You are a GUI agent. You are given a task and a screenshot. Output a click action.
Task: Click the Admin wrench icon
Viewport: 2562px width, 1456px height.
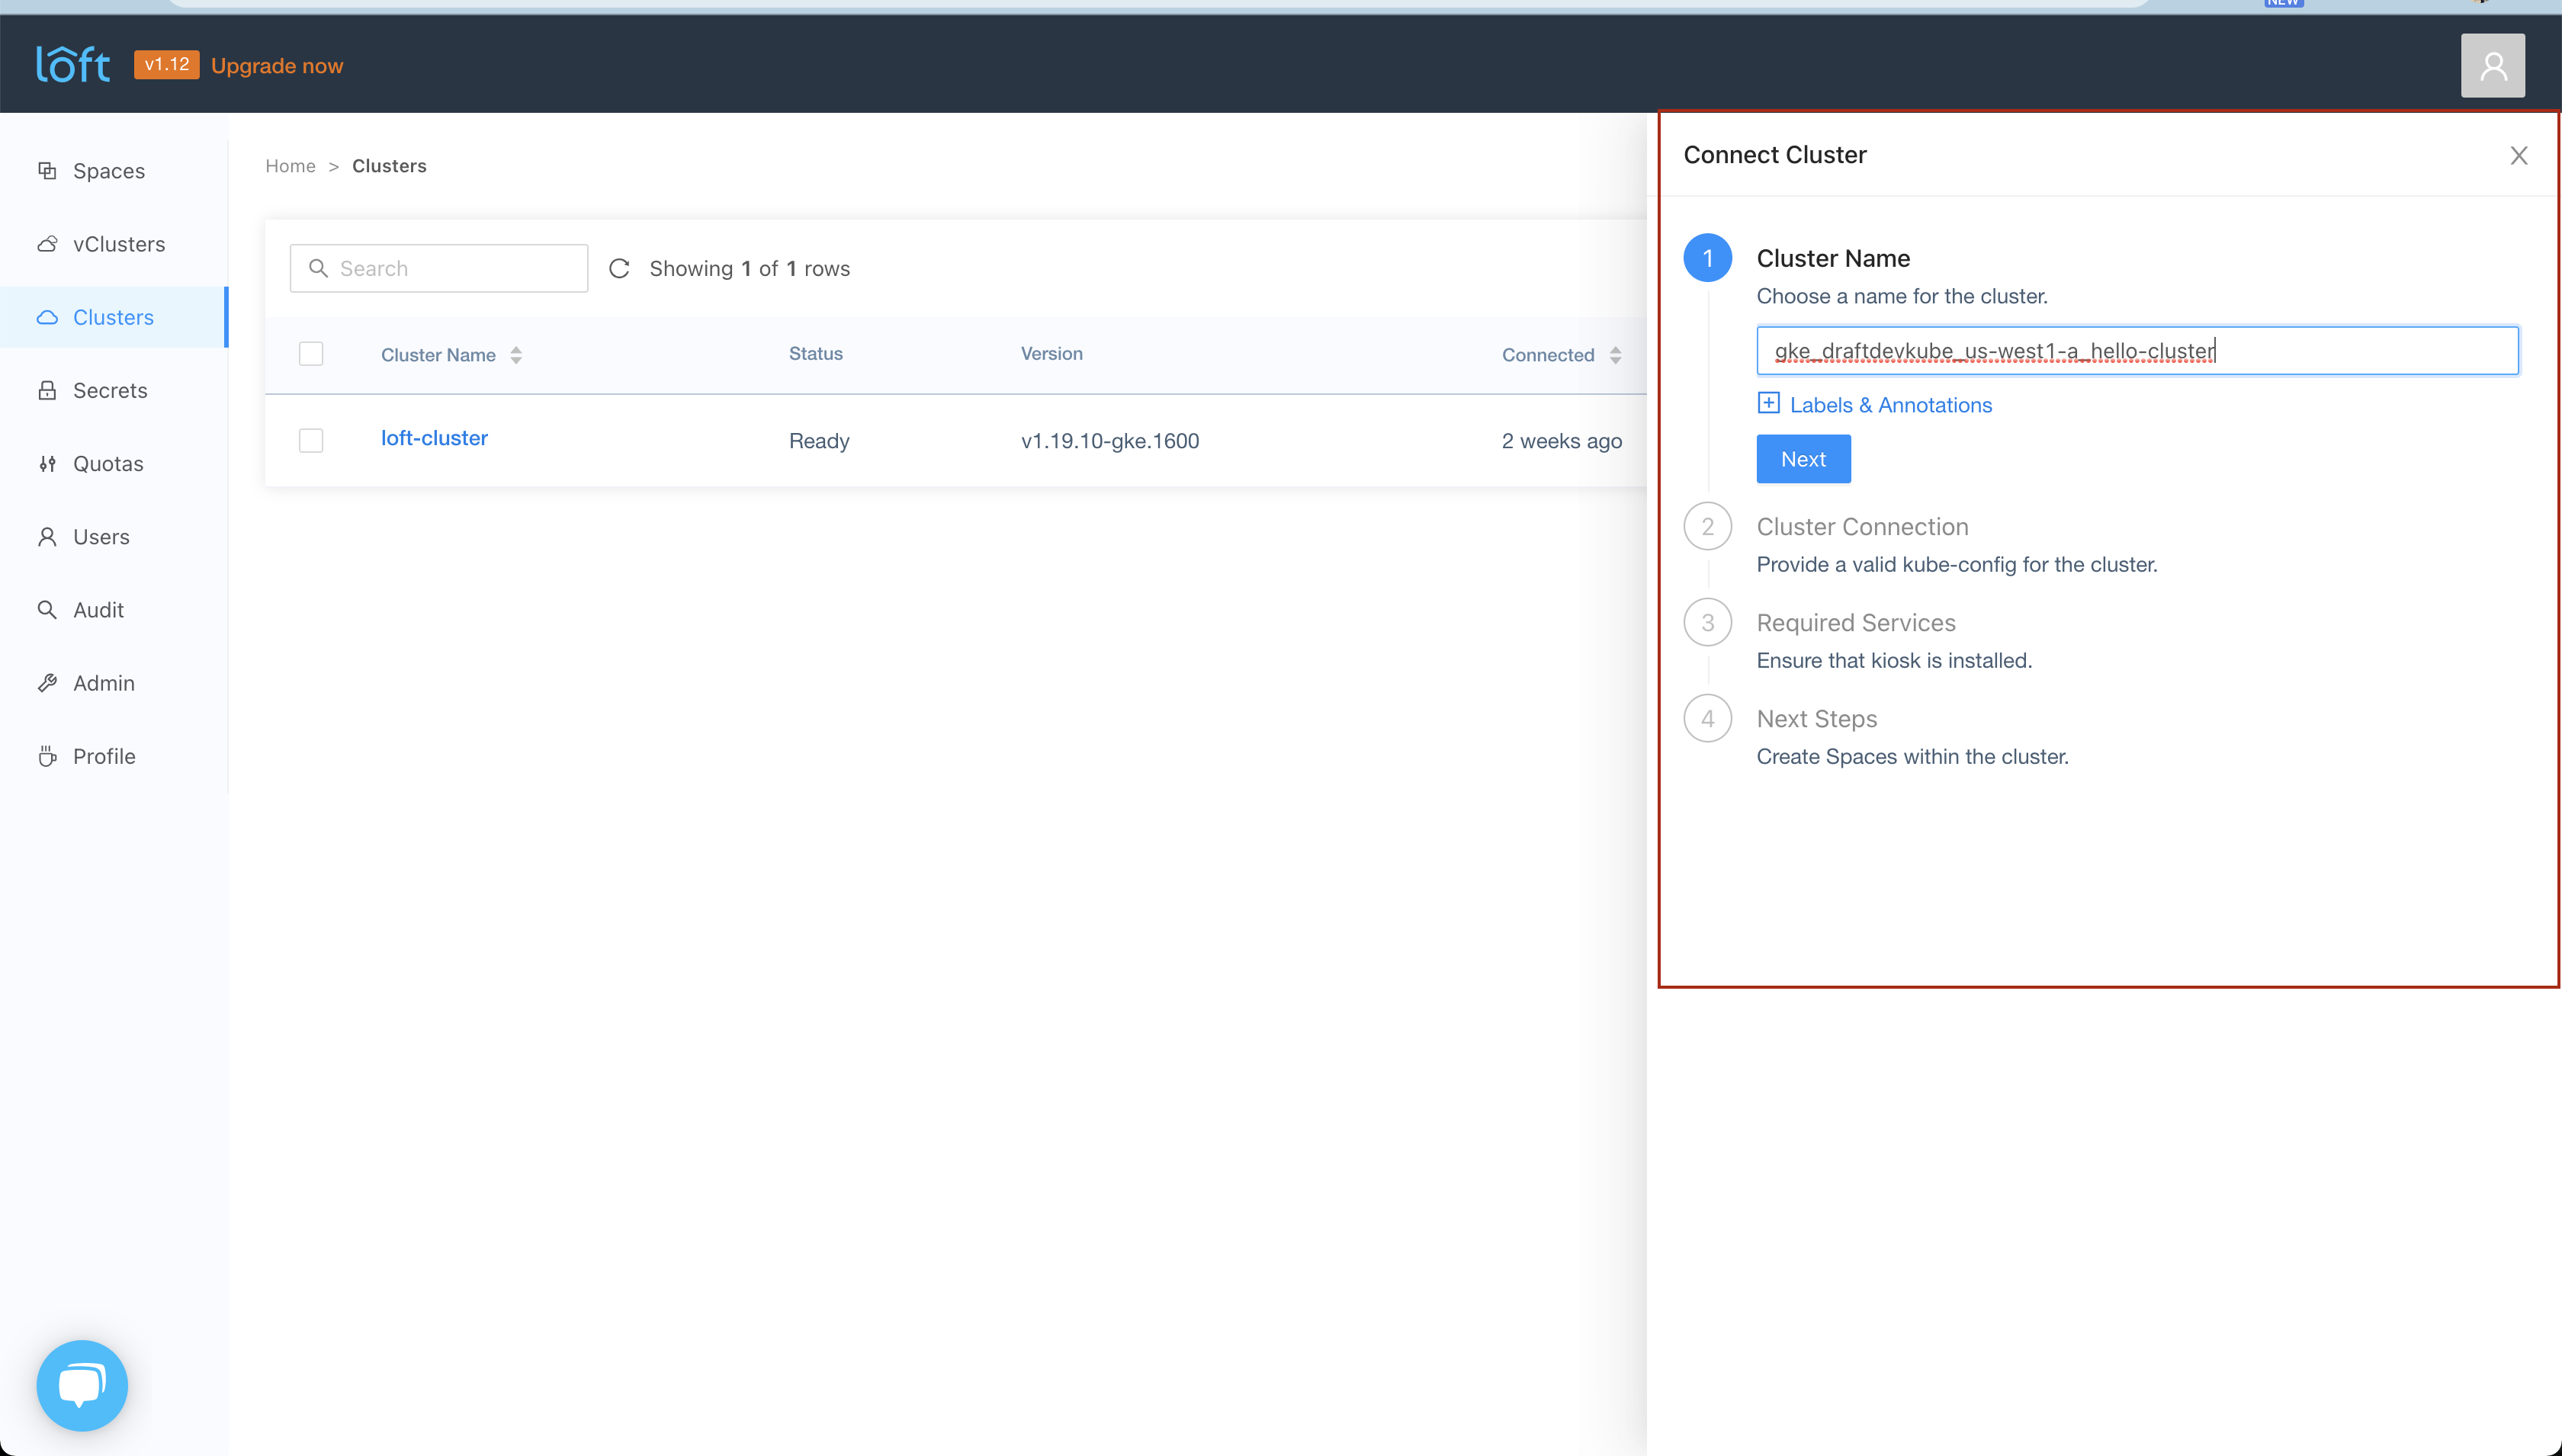[47, 683]
